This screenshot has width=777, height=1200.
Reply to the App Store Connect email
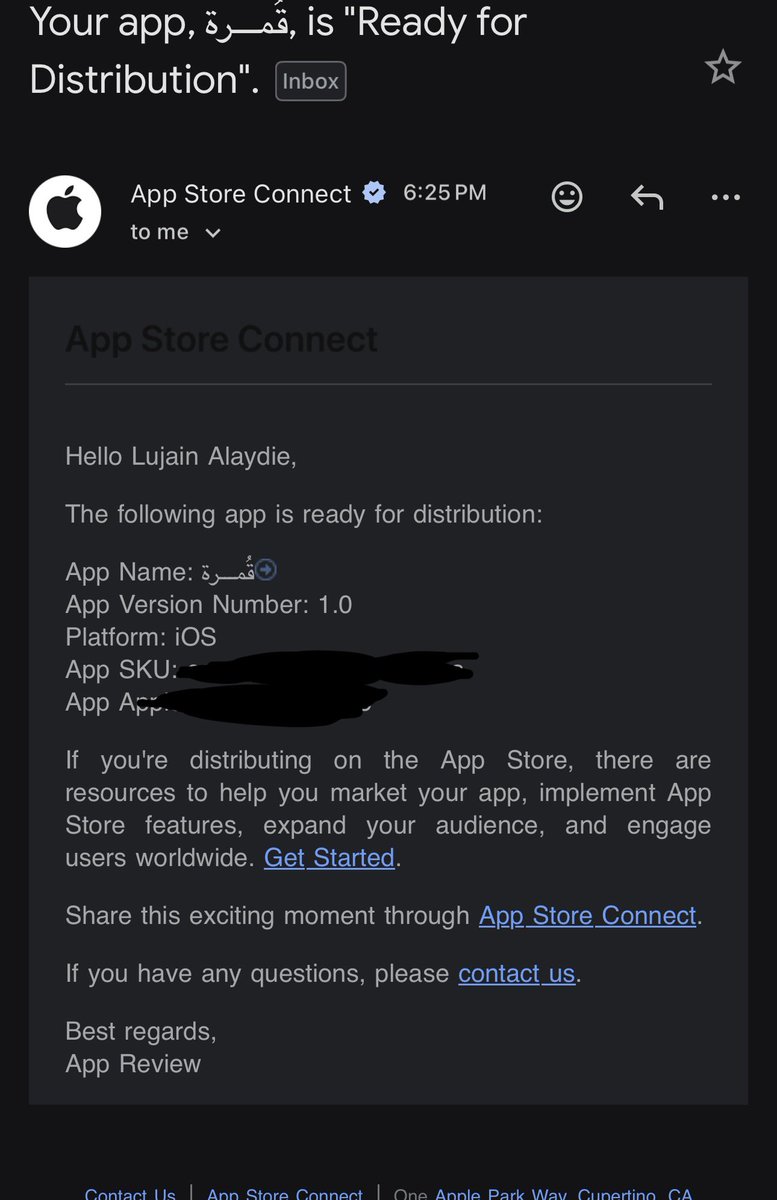[647, 198]
